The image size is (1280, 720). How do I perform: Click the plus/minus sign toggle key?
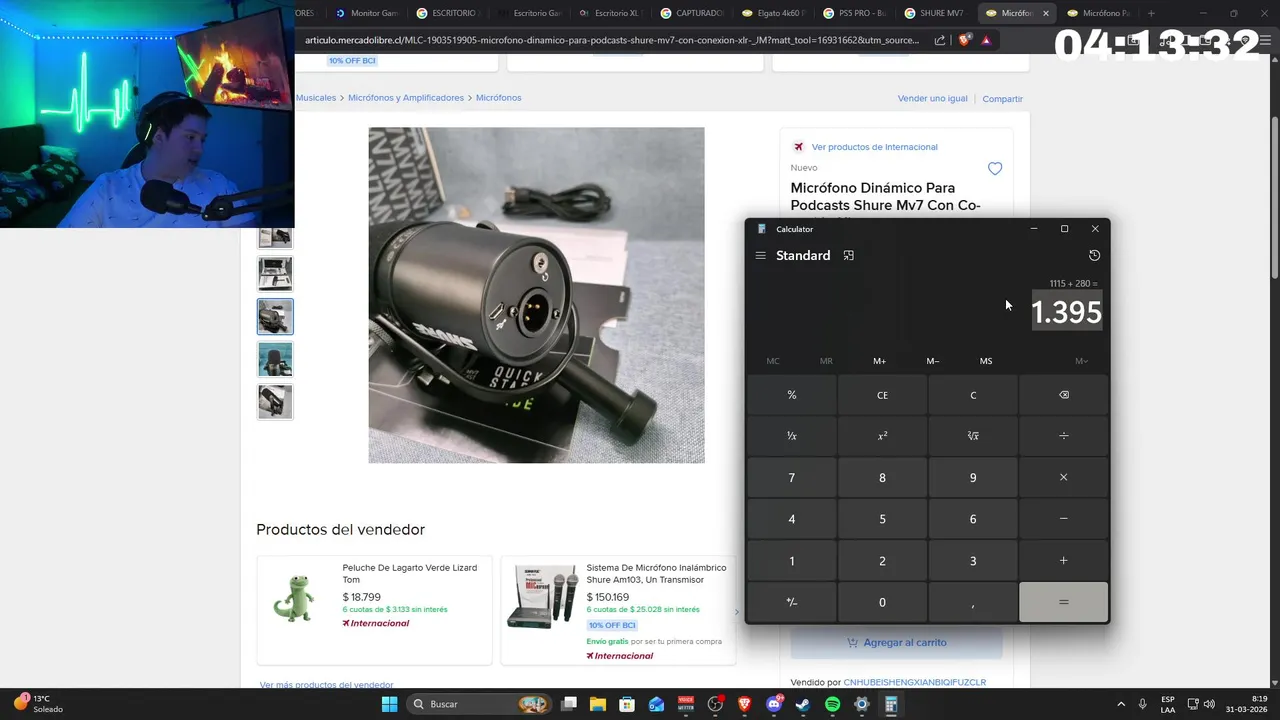point(792,602)
